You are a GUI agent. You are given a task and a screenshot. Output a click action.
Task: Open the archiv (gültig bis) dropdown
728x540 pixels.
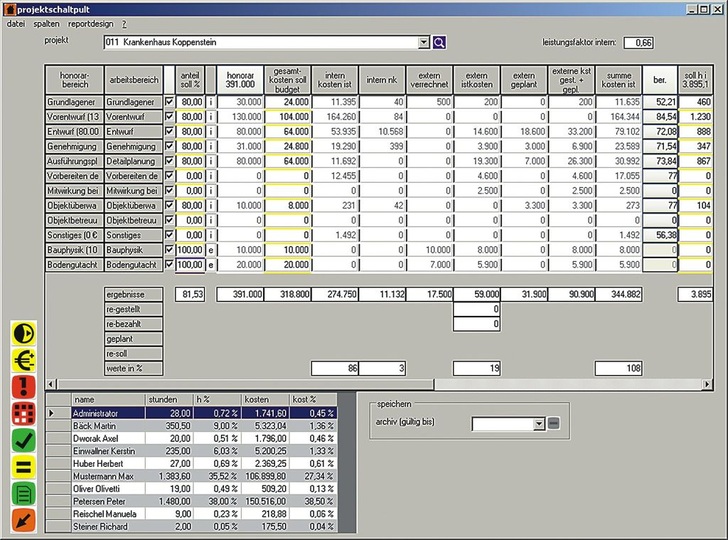pyautogui.click(x=539, y=424)
